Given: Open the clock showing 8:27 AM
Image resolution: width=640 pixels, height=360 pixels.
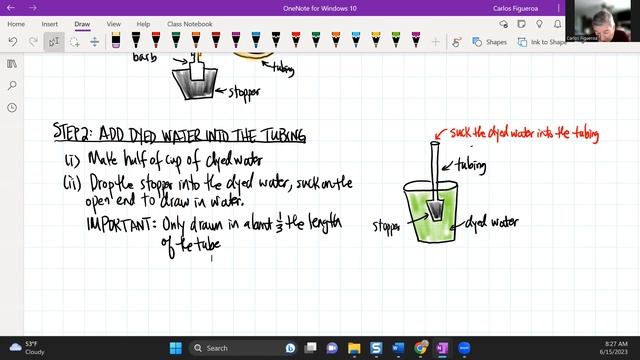Looking at the screenshot, I should [x=613, y=348].
